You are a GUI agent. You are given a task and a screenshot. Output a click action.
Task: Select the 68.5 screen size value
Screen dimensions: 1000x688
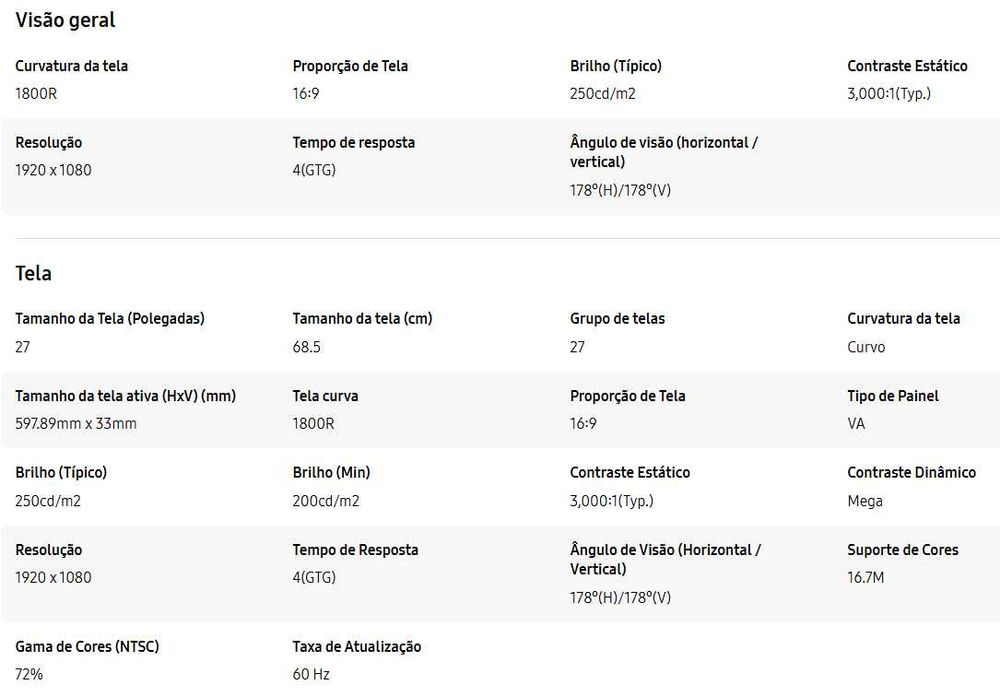307,347
